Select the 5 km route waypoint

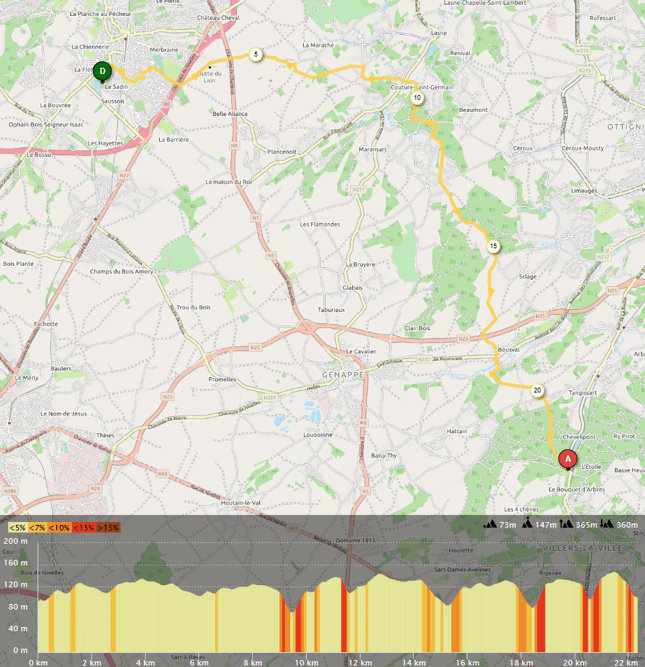(x=256, y=55)
